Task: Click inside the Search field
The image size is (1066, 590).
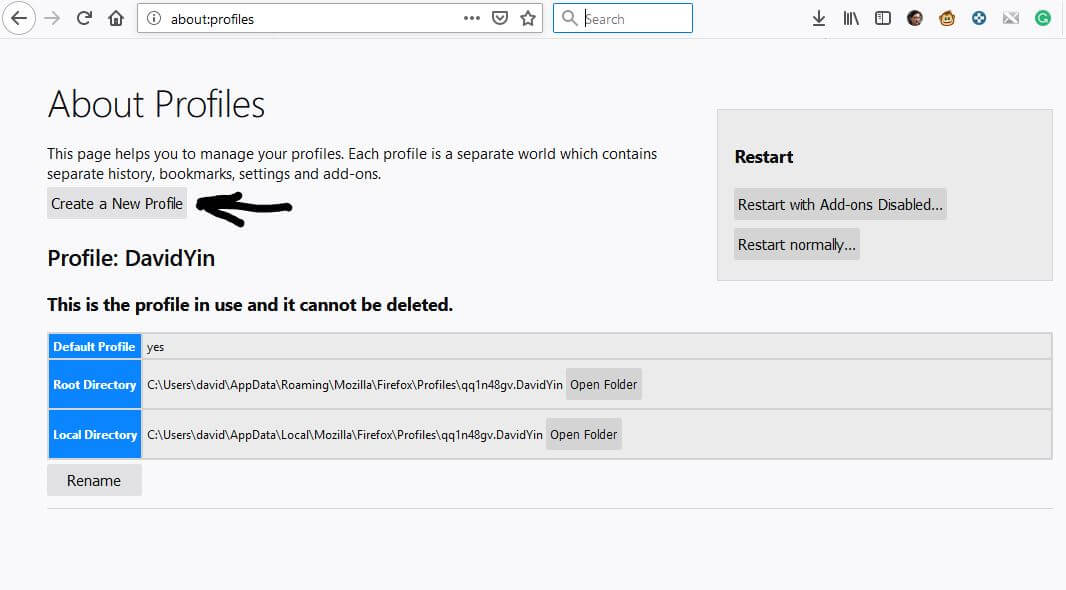Action: [x=622, y=17]
